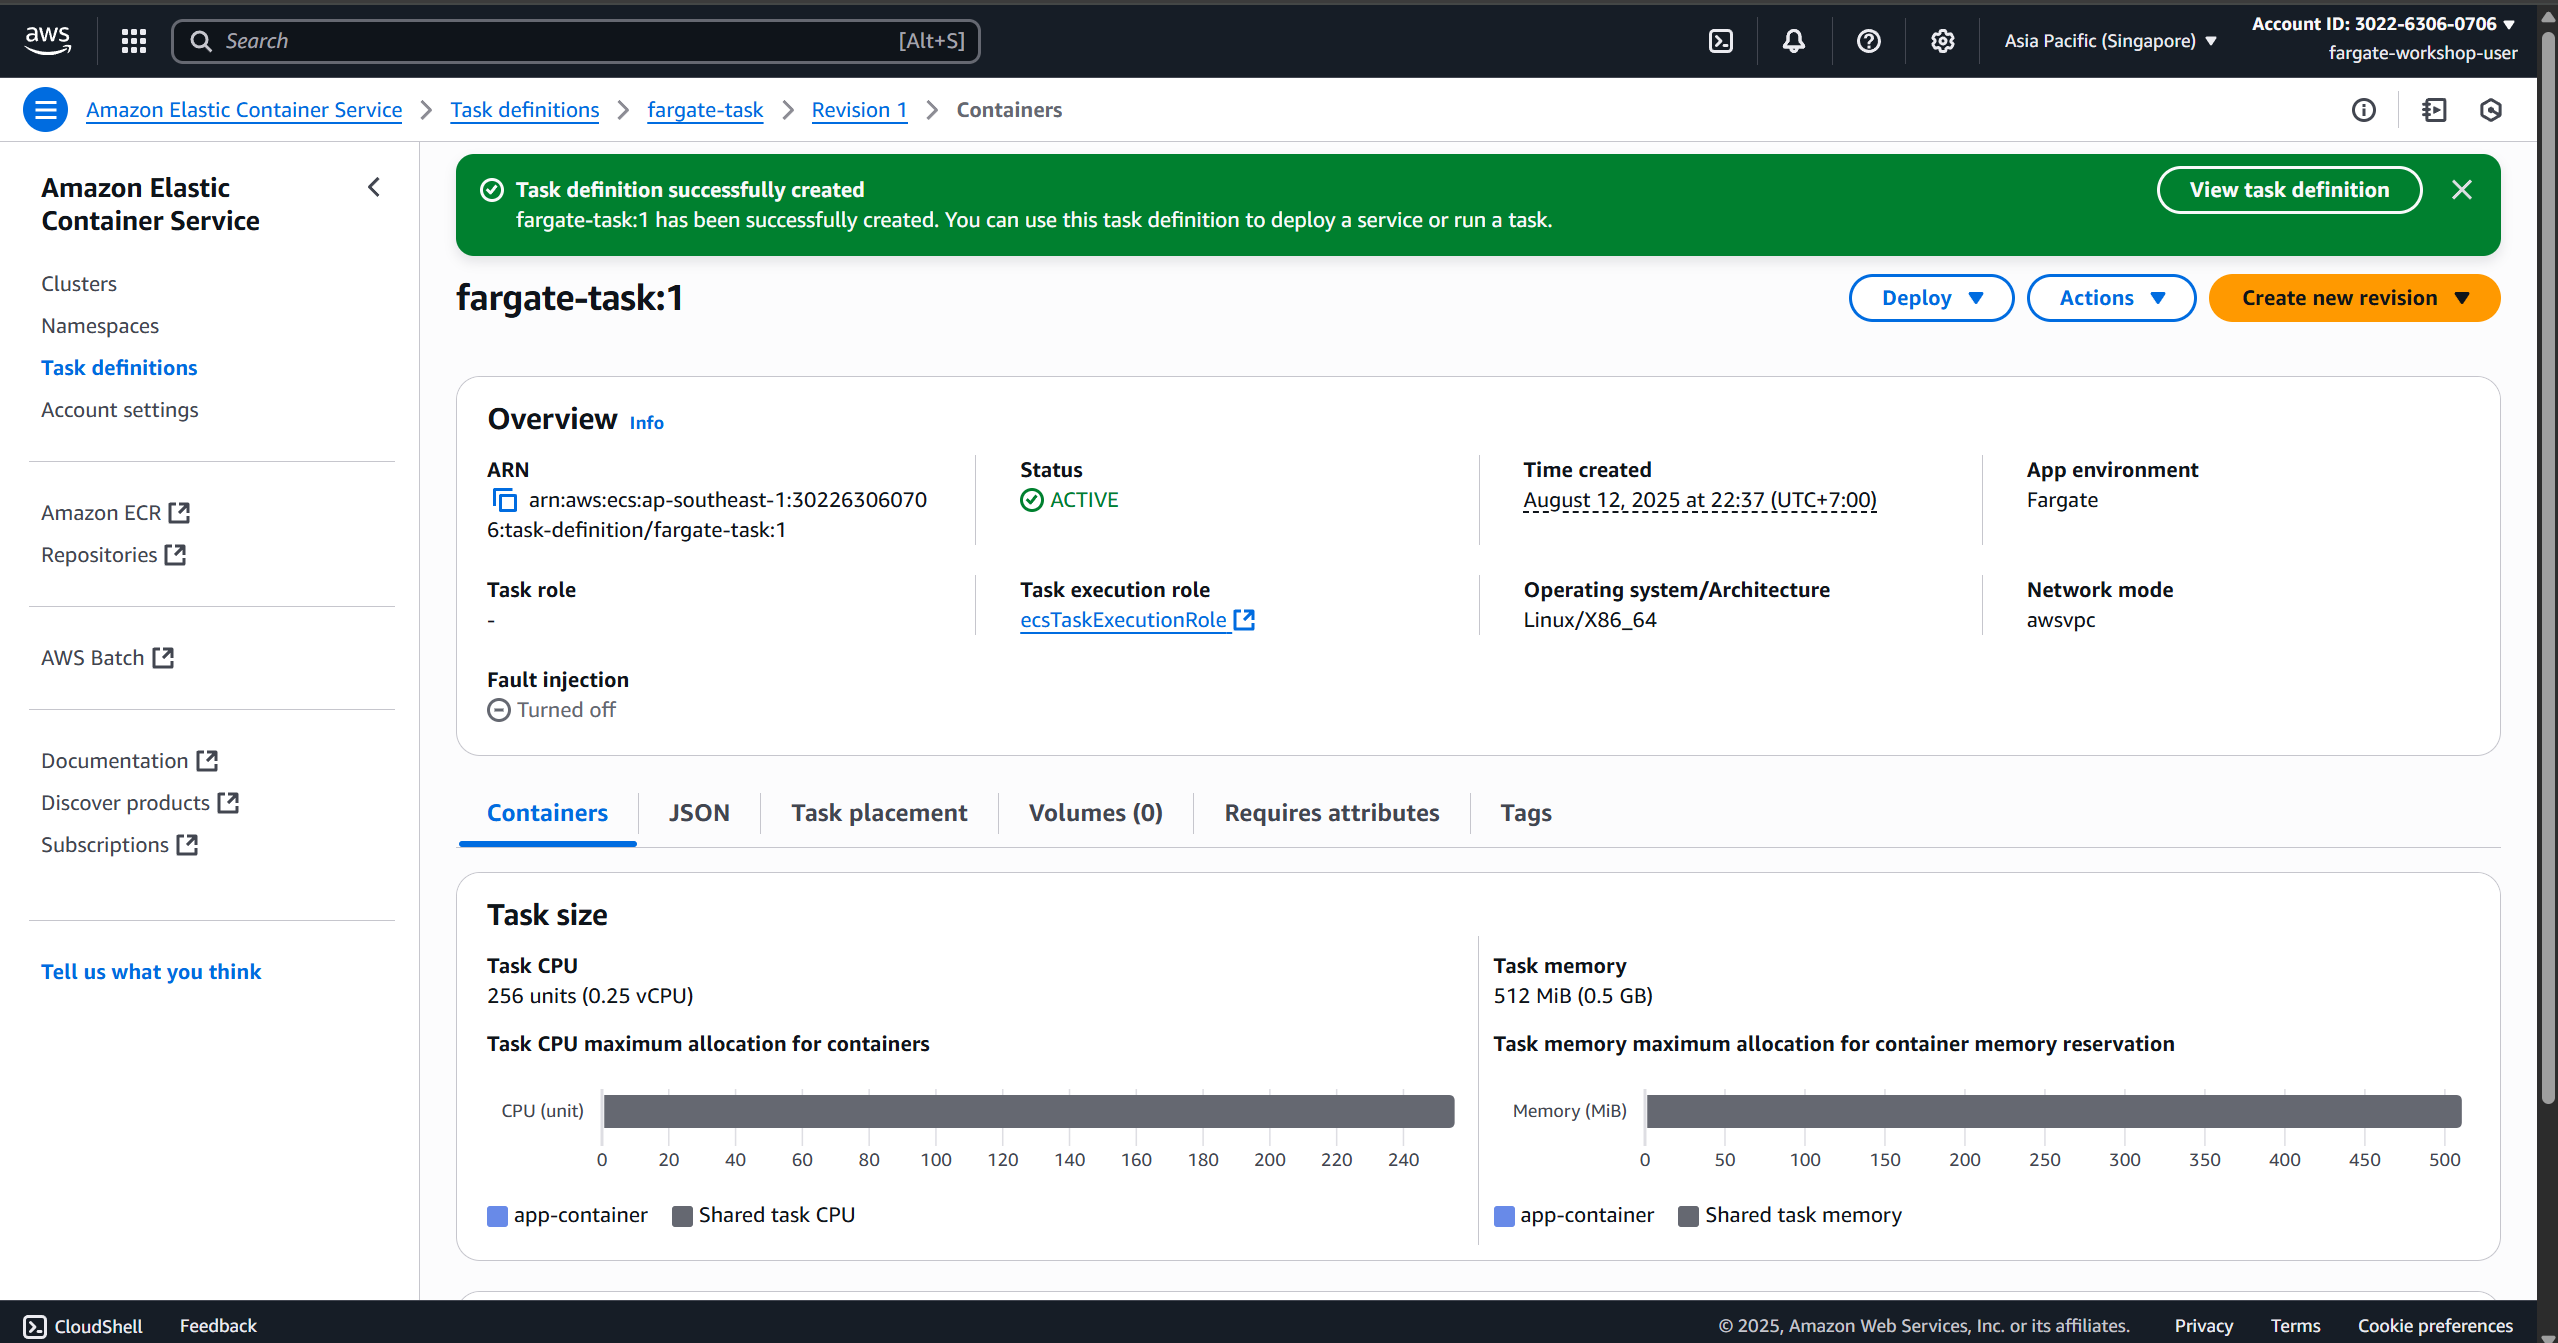
Task: Click the View task definition button
Action: [2289, 190]
